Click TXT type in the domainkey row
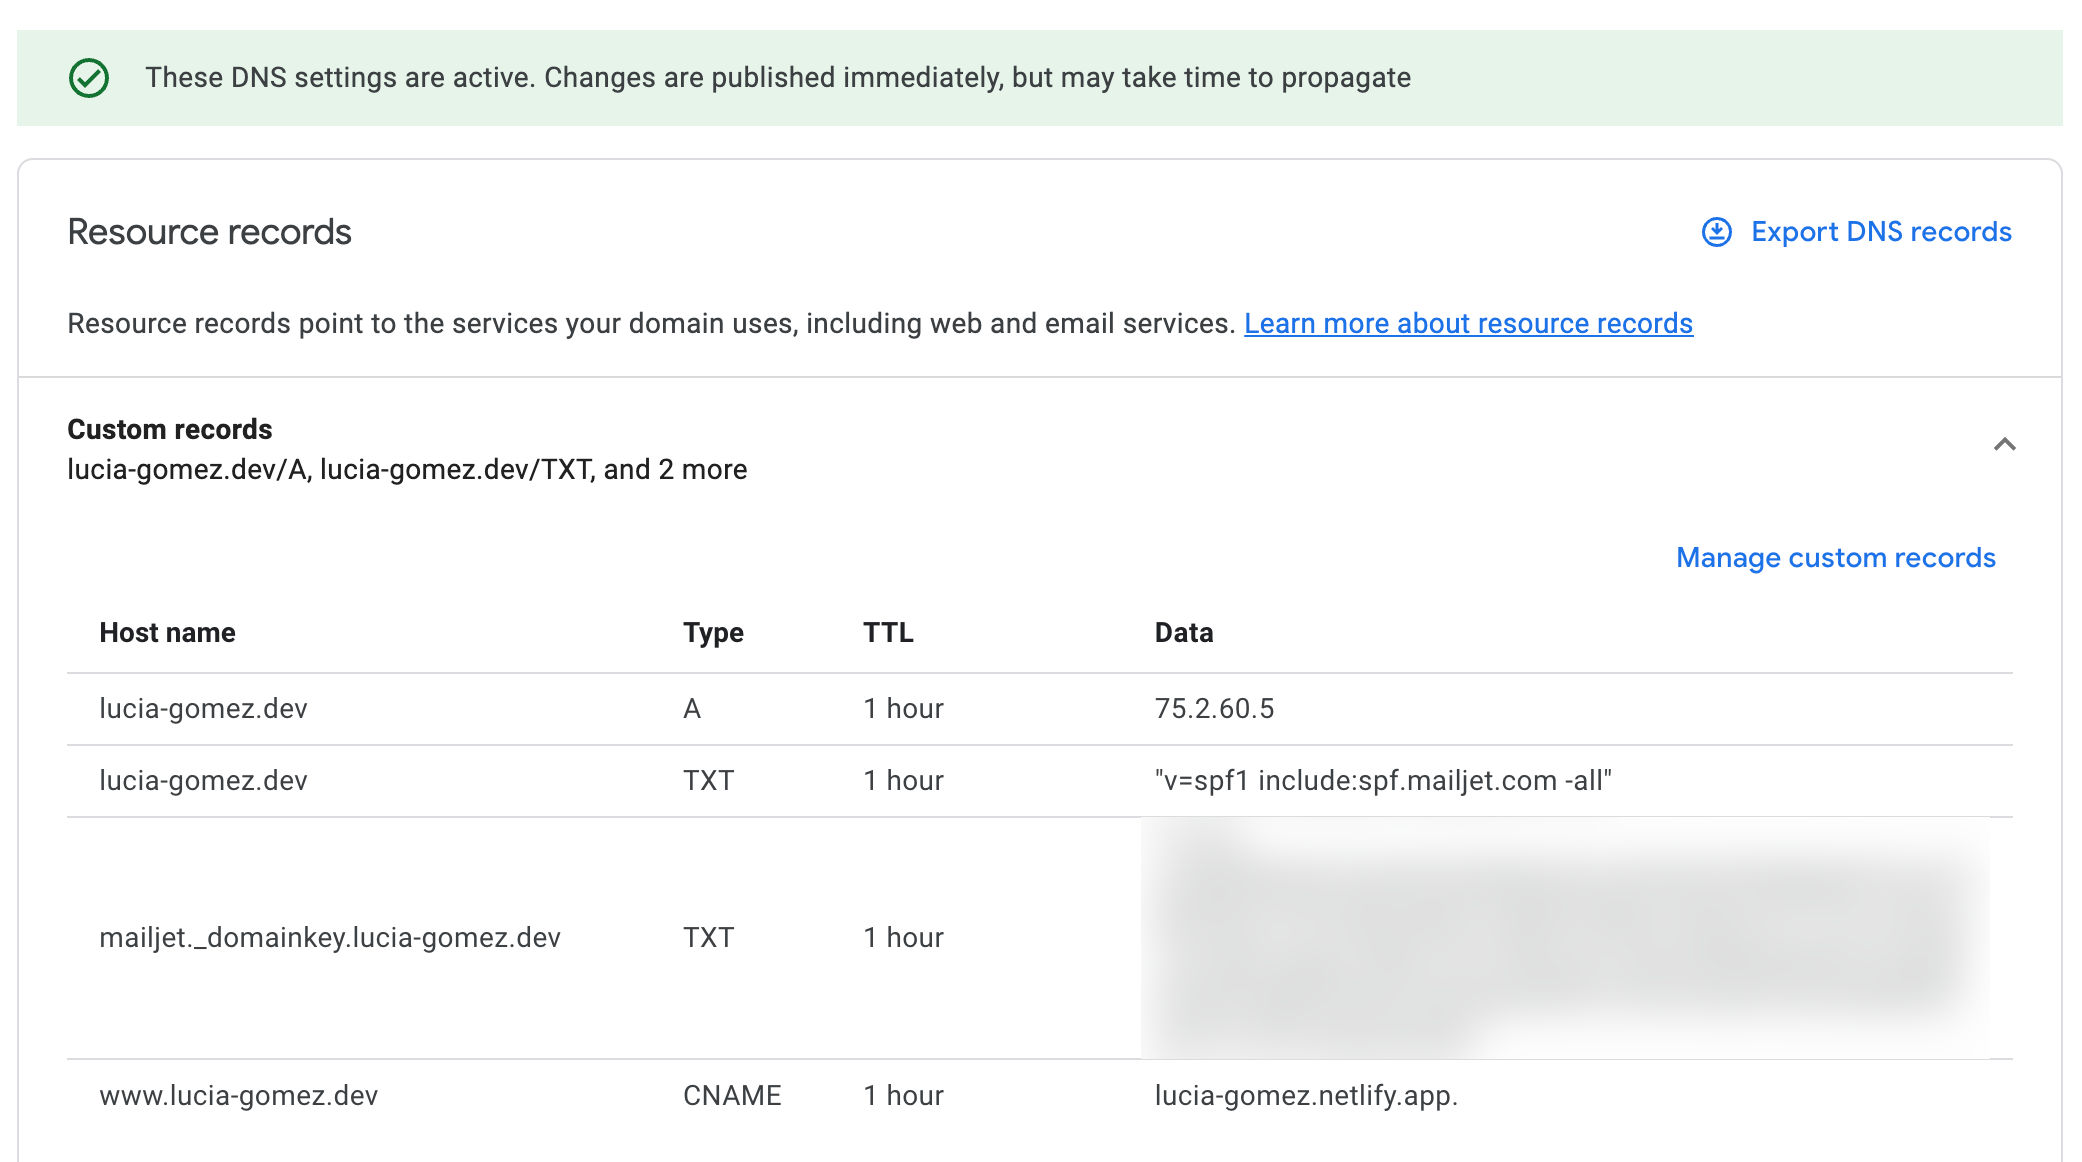This screenshot has width=2082, height=1162. [x=709, y=938]
